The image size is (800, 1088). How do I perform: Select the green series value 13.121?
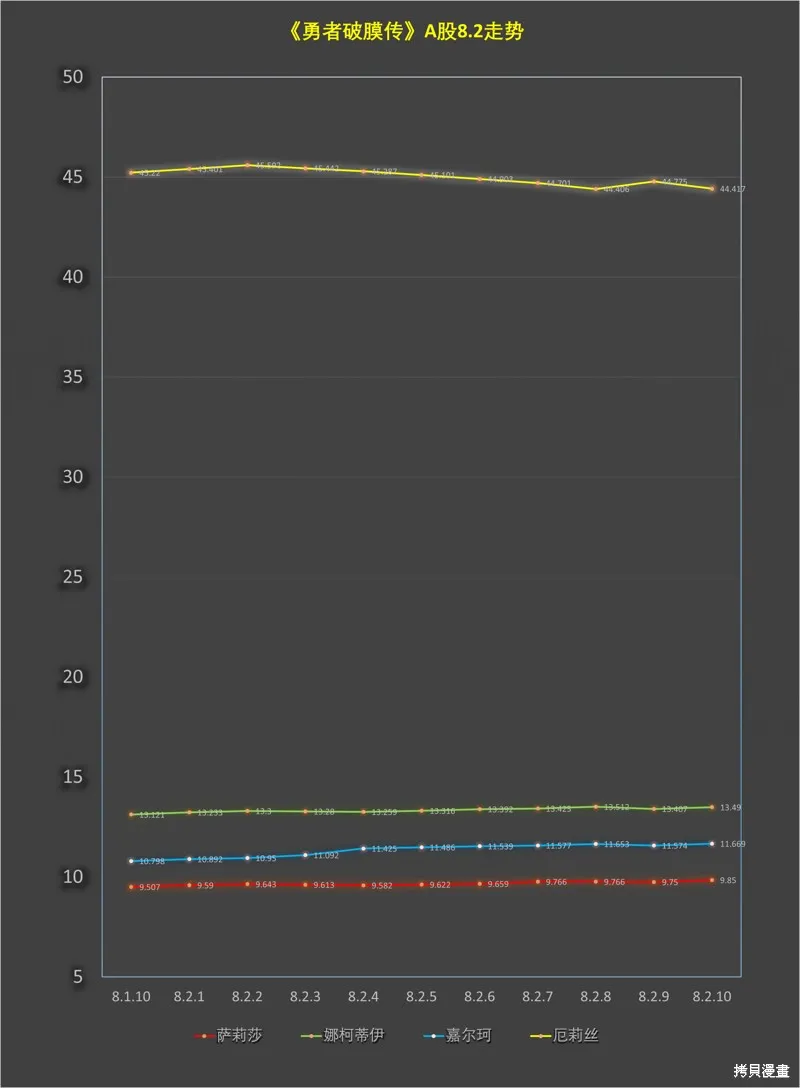pyautogui.click(x=152, y=815)
